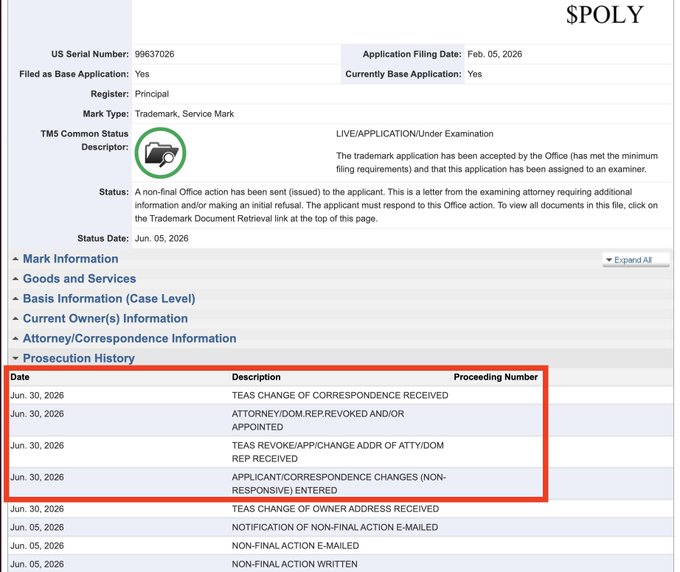Expand Current Owner(s) Information section
The width and height of the screenshot is (680, 572).
click(105, 319)
